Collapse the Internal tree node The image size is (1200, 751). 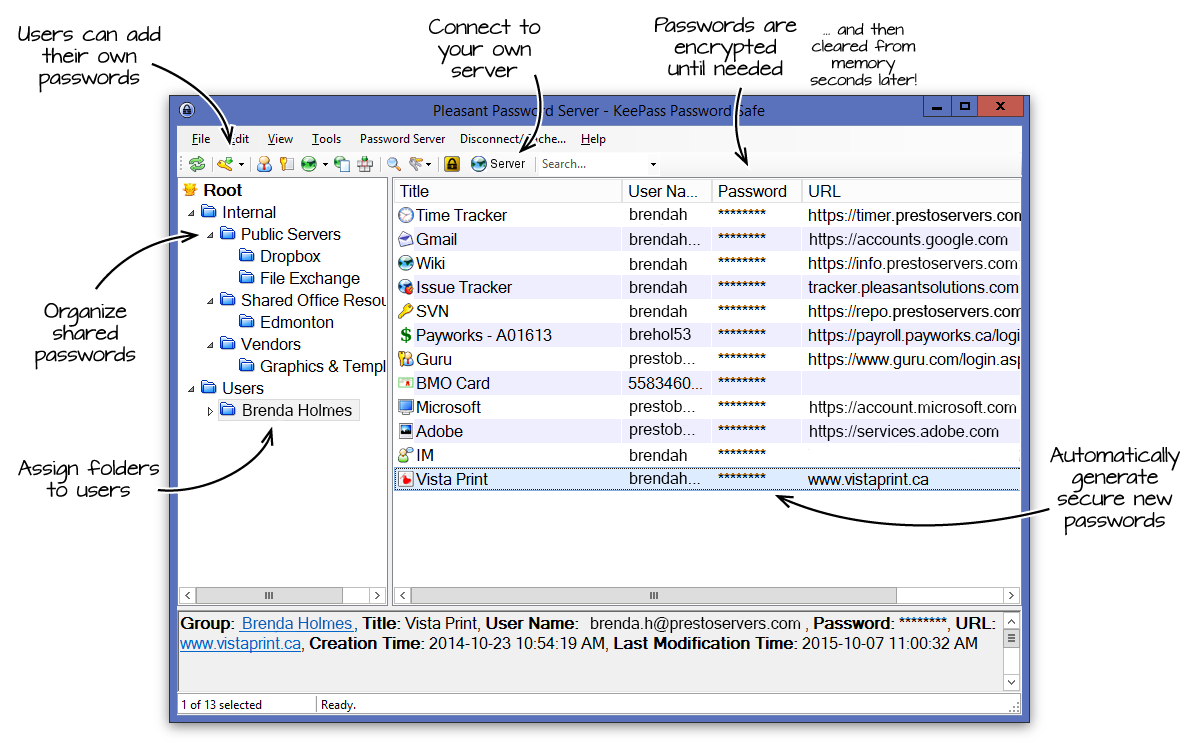(x=190, y=212)
